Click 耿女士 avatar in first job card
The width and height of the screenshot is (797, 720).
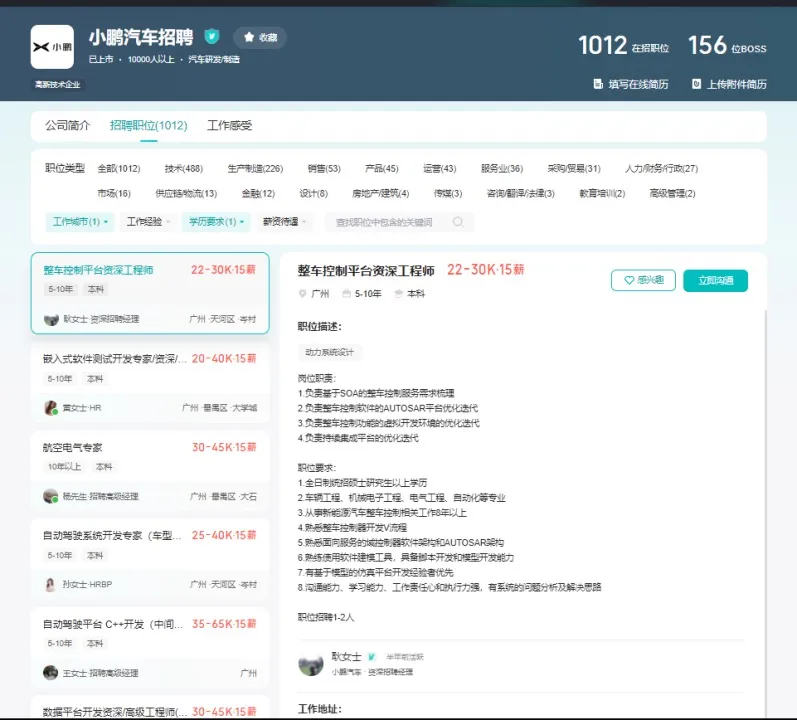pos(51,319)
